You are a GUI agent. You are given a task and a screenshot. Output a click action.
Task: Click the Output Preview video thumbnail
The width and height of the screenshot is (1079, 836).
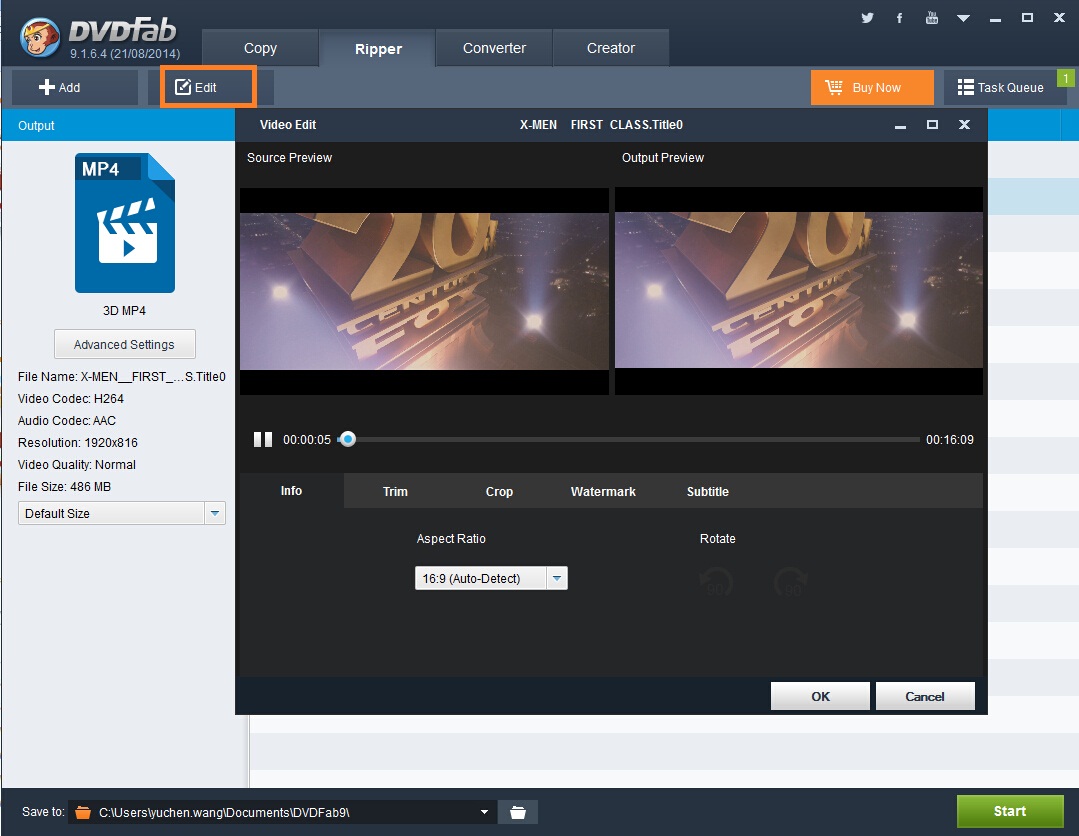[x=798, y=291]
